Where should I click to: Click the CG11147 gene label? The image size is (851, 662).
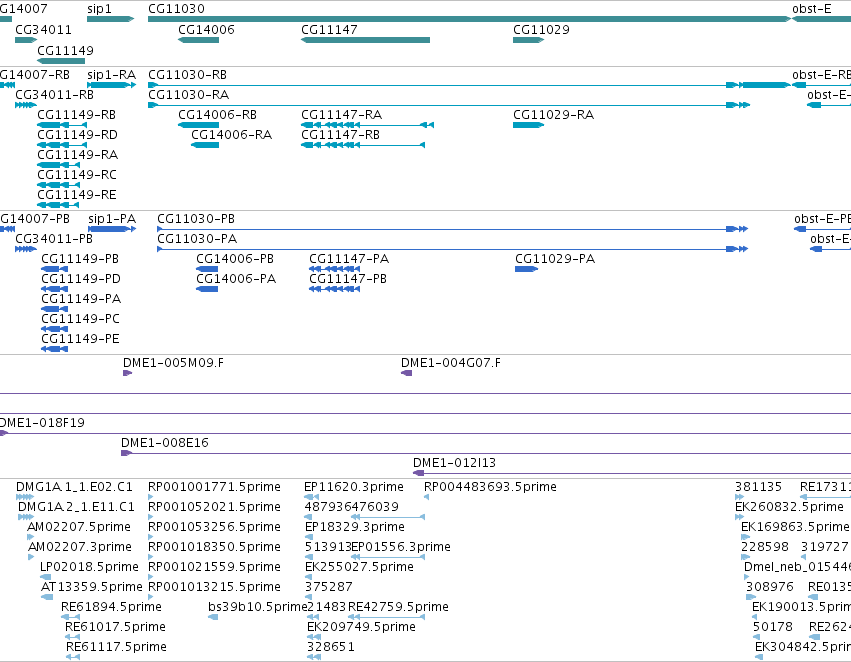click(x=329, y=29)
